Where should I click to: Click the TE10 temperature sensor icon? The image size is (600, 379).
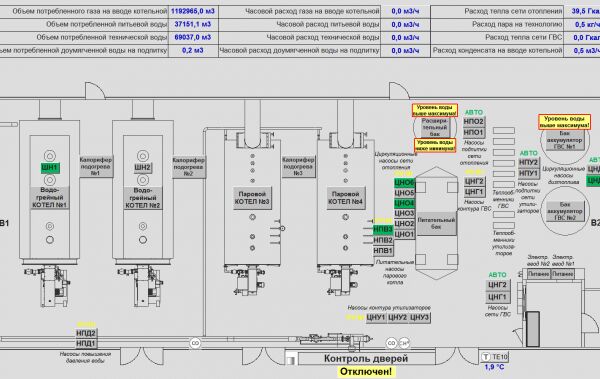point(494,357)
